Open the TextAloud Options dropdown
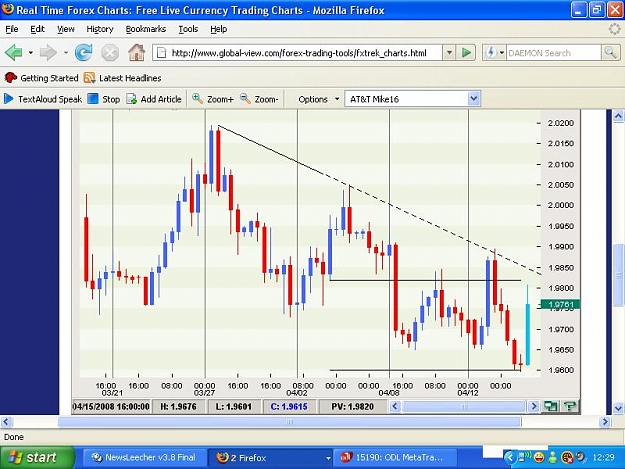 click(319, 99)
